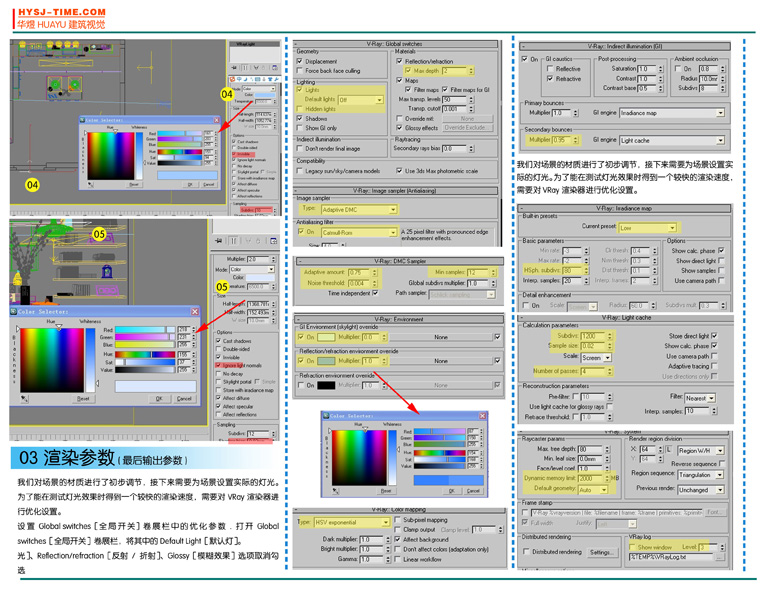Click the Light cache Subdivs input field
The height and width of the screenshot is (595, 769).
click(594, 336)
